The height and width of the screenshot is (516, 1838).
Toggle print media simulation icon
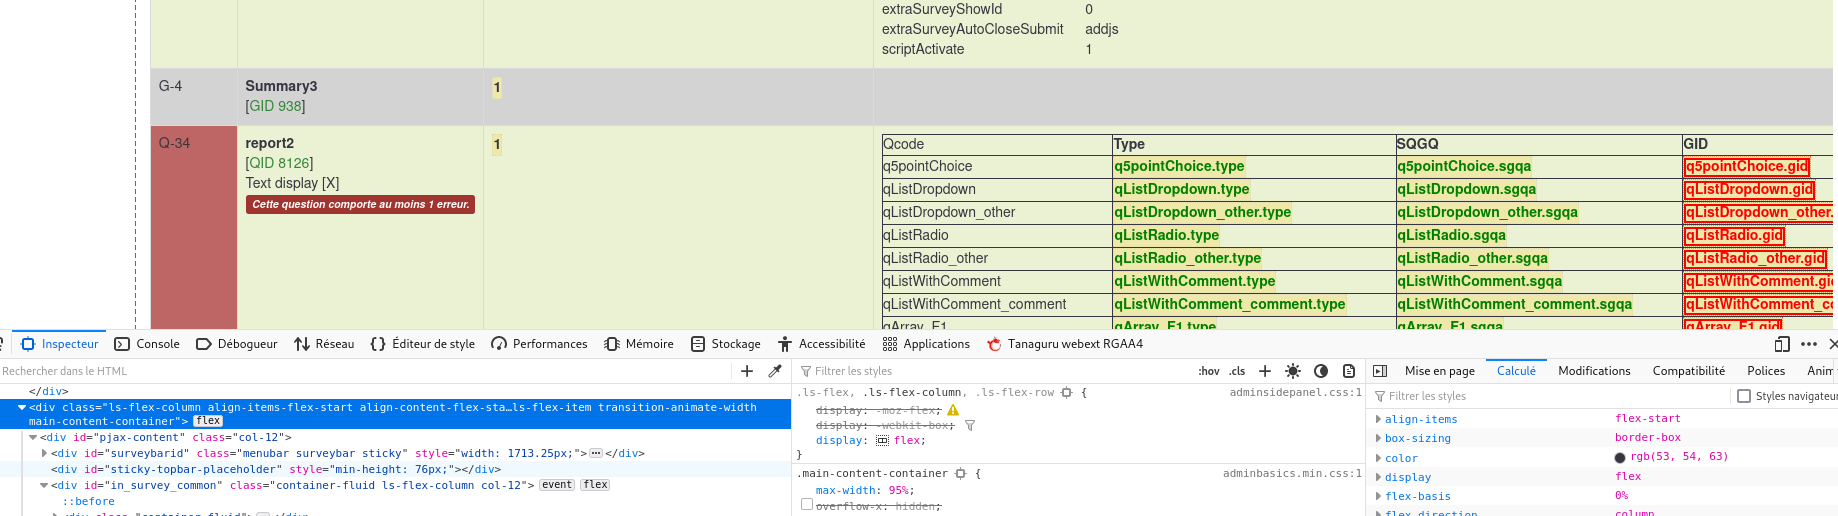(1349, 371)
